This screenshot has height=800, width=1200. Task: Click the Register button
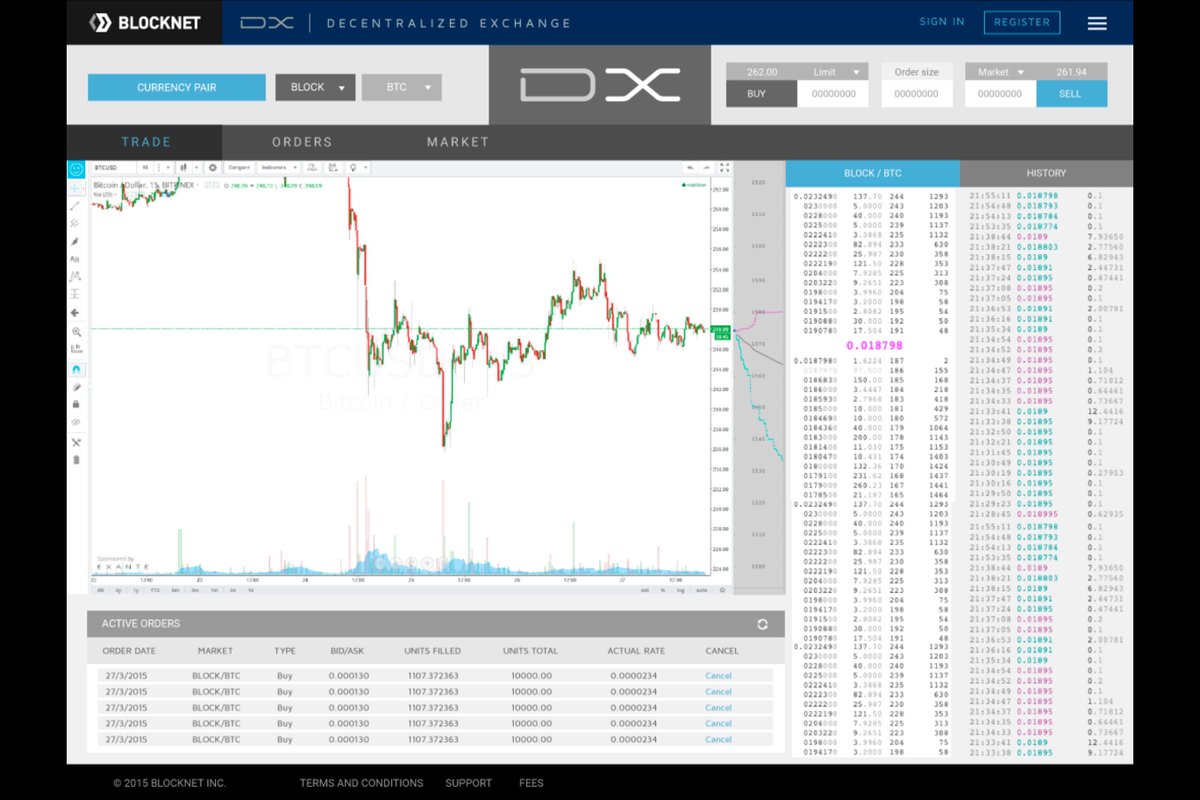click(1022, 22)
